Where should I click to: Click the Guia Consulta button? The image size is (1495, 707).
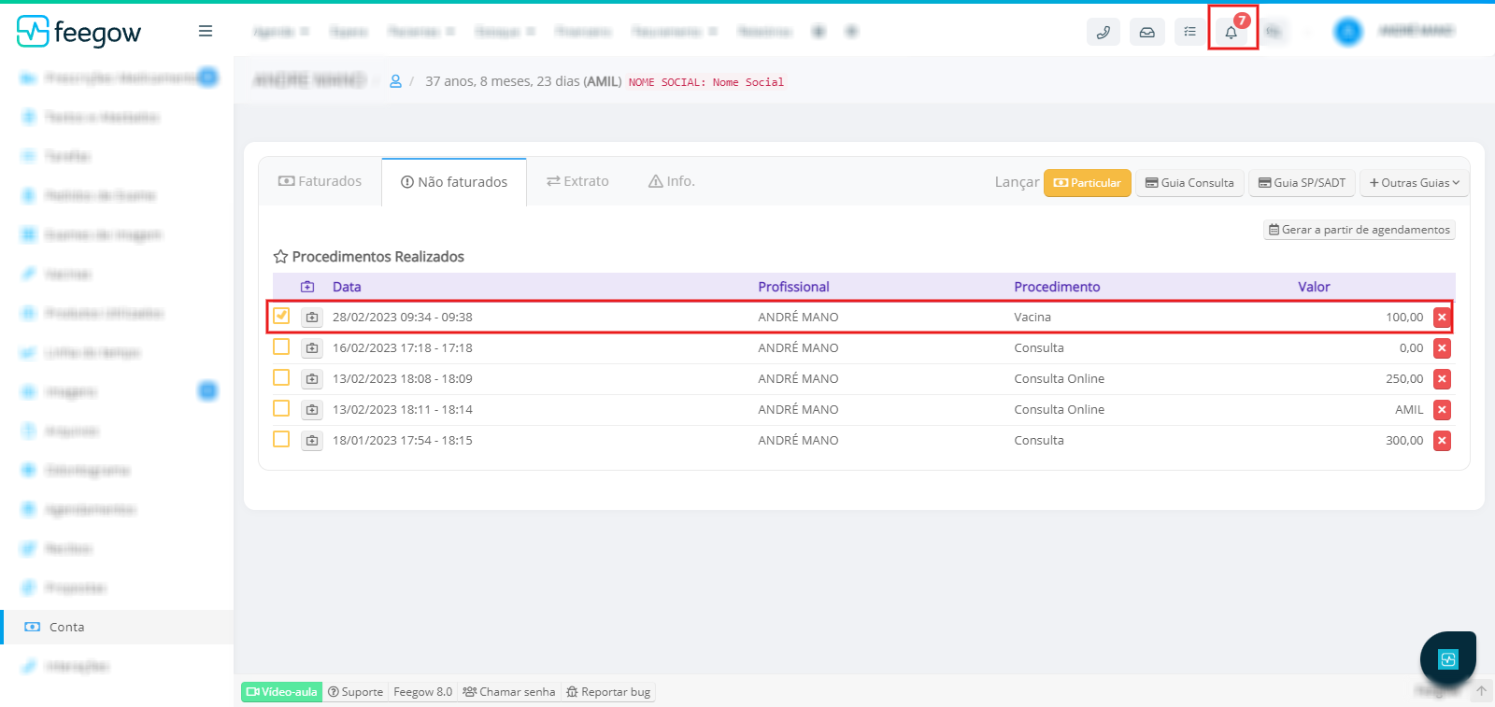[x=1189, y=183]
